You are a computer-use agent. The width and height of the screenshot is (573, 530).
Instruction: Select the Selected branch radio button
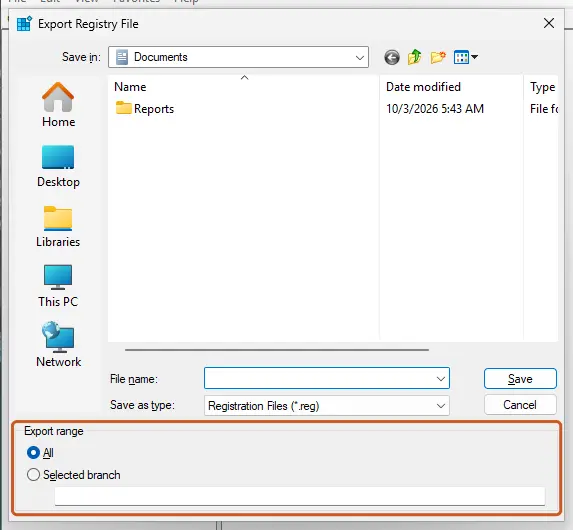tap(33, 475)
